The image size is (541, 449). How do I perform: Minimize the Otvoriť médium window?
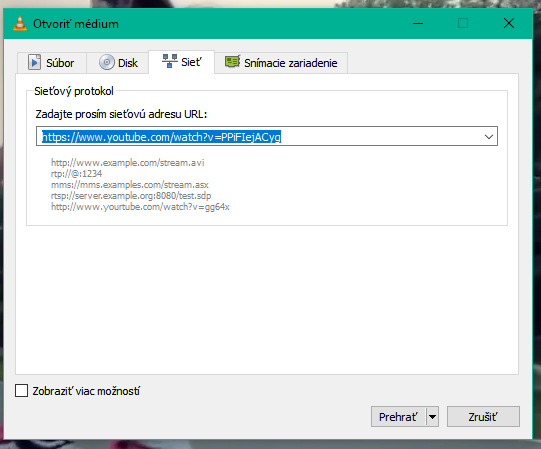(418, 24)
